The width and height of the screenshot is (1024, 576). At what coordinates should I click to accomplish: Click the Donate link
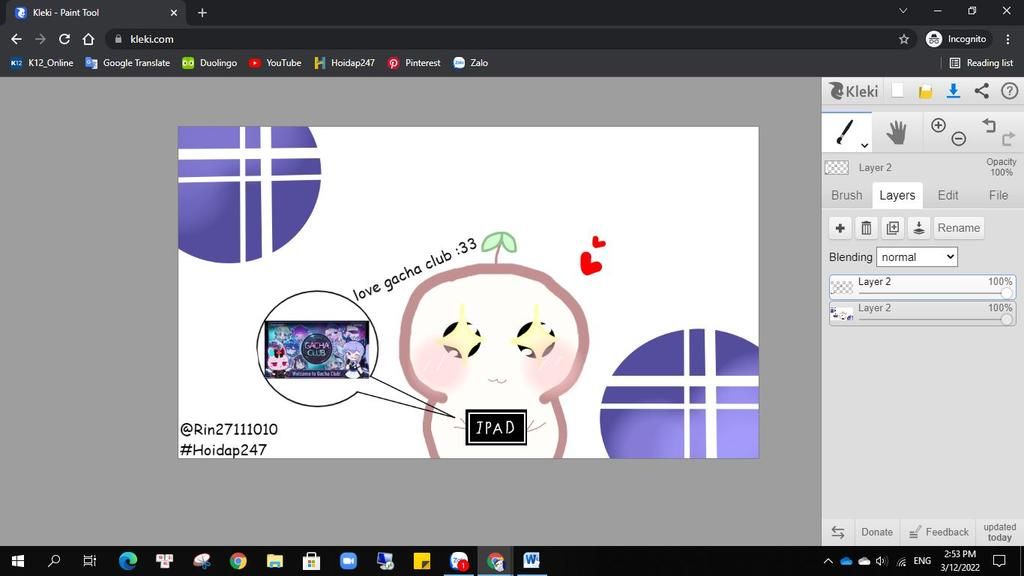click(x=876, y=532)
